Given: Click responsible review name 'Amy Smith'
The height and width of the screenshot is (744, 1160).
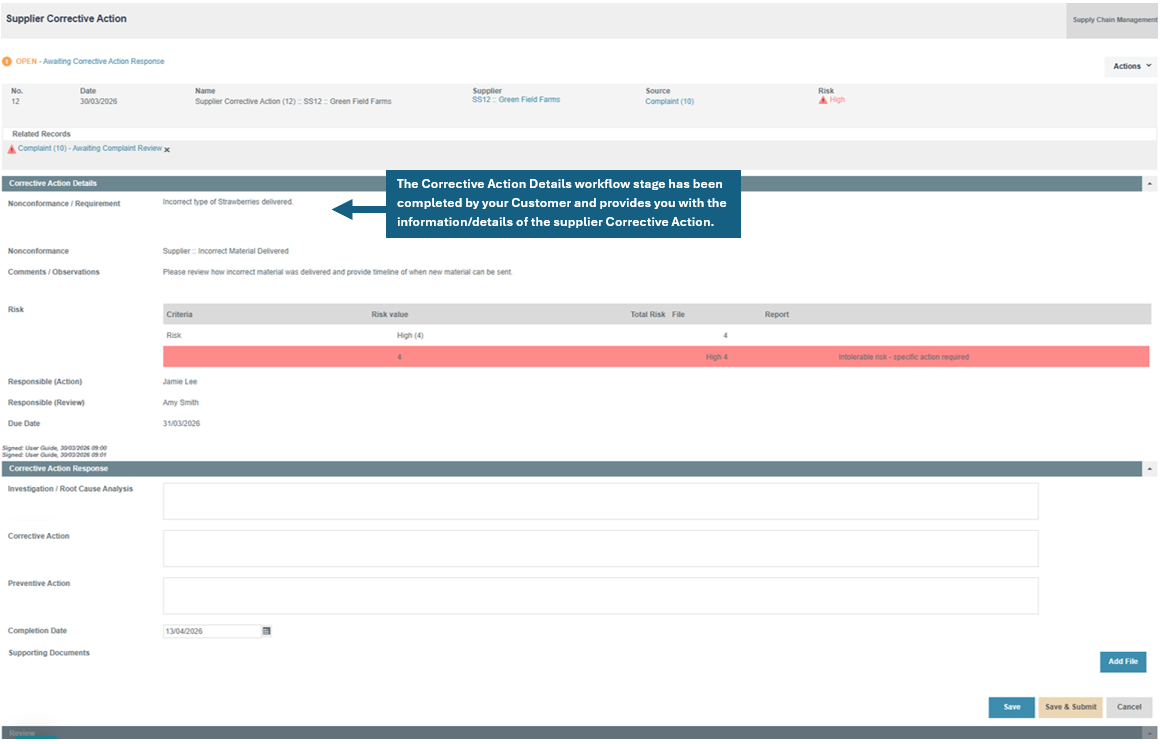Looking at the screenshot, I should tap(181, 403).
